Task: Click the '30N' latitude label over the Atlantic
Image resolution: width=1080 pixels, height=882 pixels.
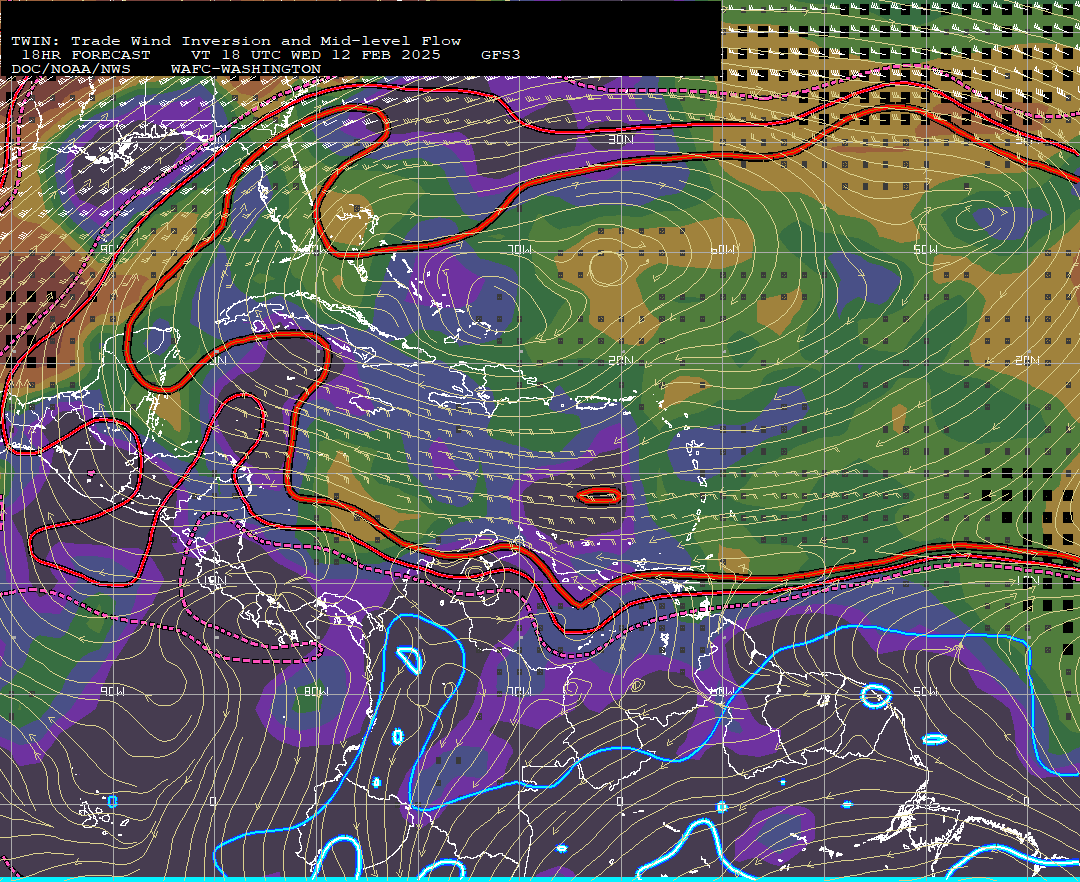Action: click(x=621, y=140)
